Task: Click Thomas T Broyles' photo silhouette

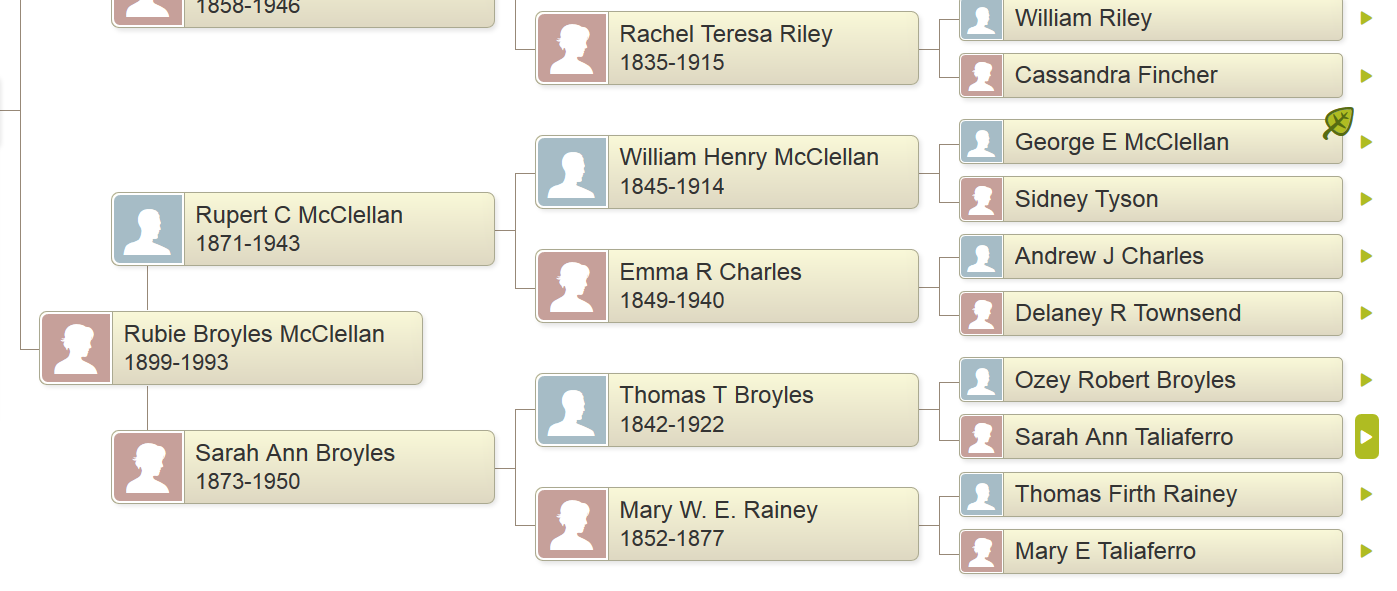Action: coord(572,409)
